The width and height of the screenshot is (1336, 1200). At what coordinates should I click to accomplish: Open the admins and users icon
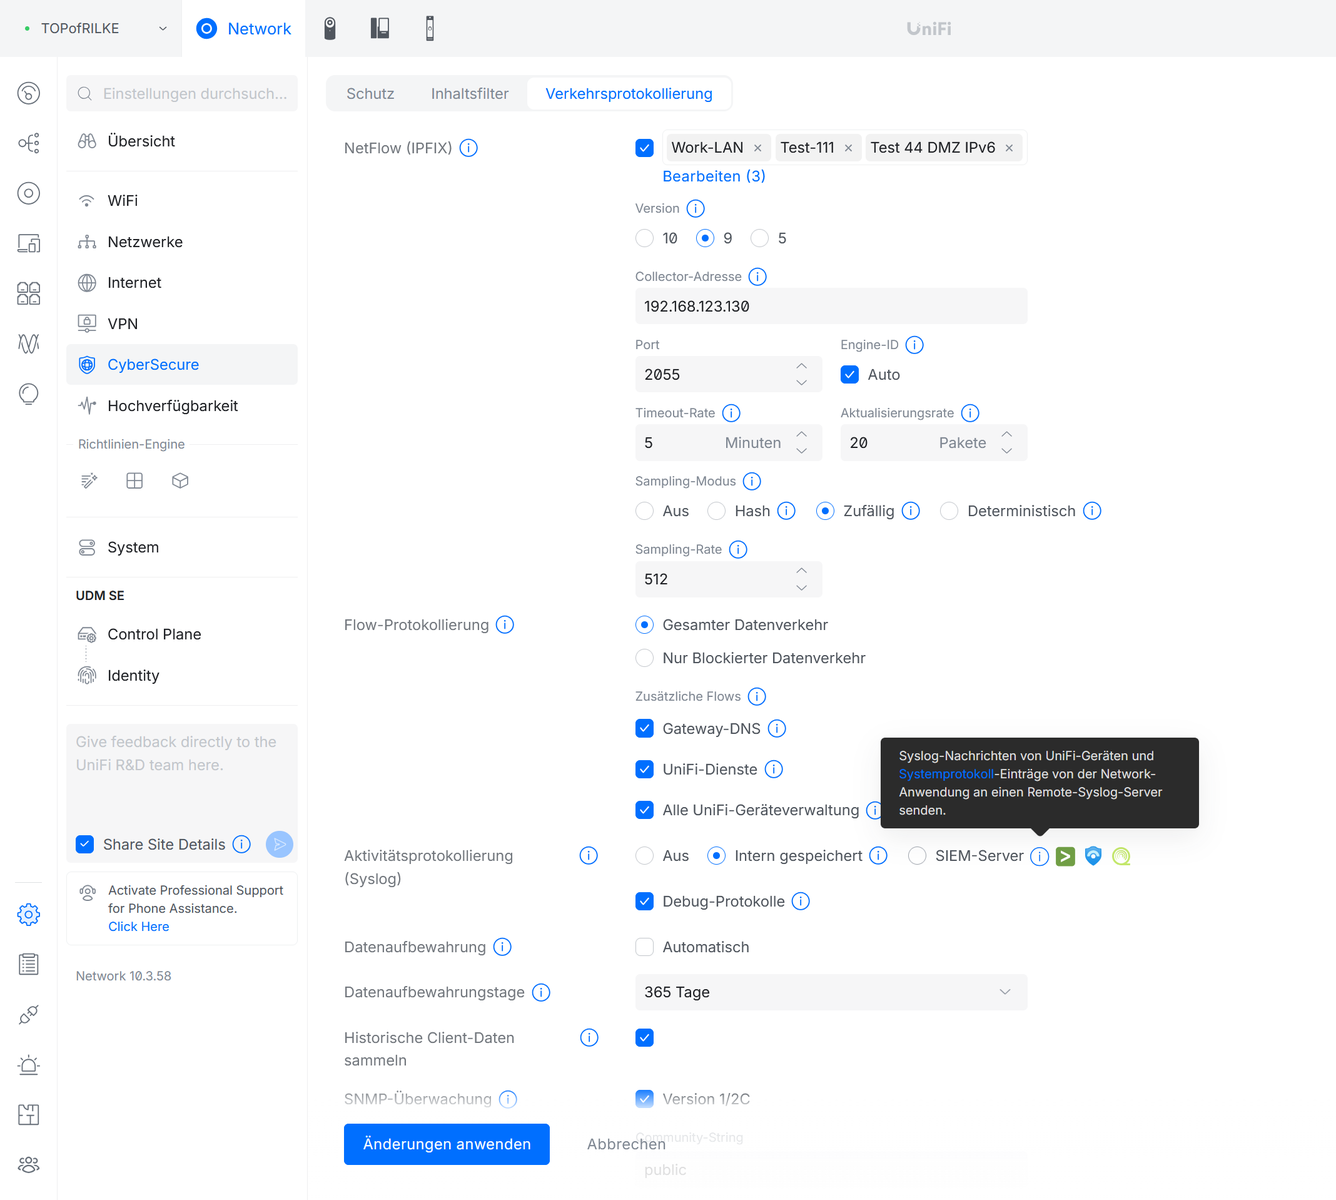pyautogui.click(x=29, y=1164)
